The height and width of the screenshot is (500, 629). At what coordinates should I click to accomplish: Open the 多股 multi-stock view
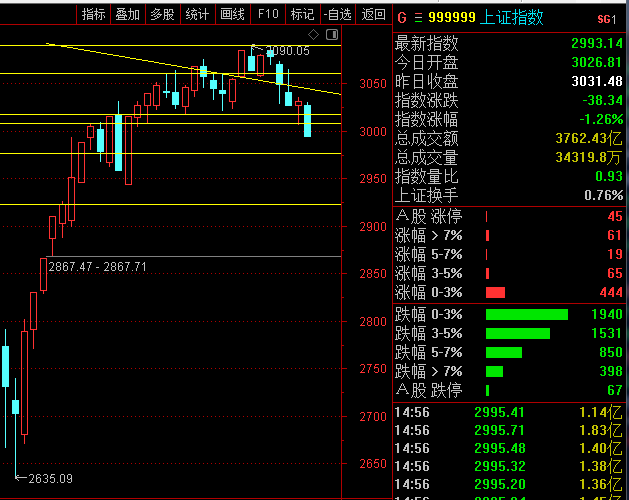162,14
